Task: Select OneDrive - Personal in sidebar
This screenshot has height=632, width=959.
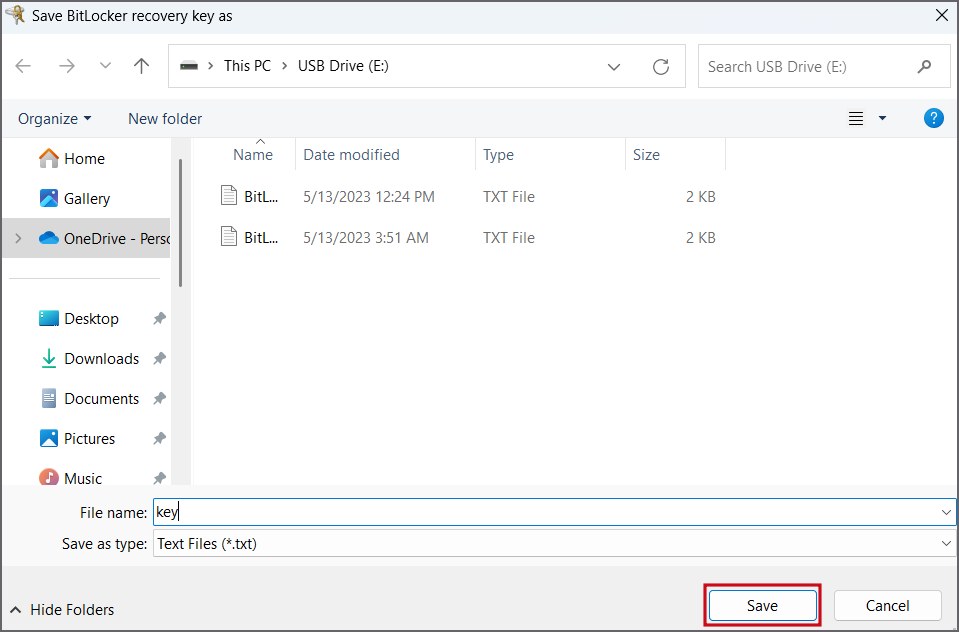Action: (86, 238)
